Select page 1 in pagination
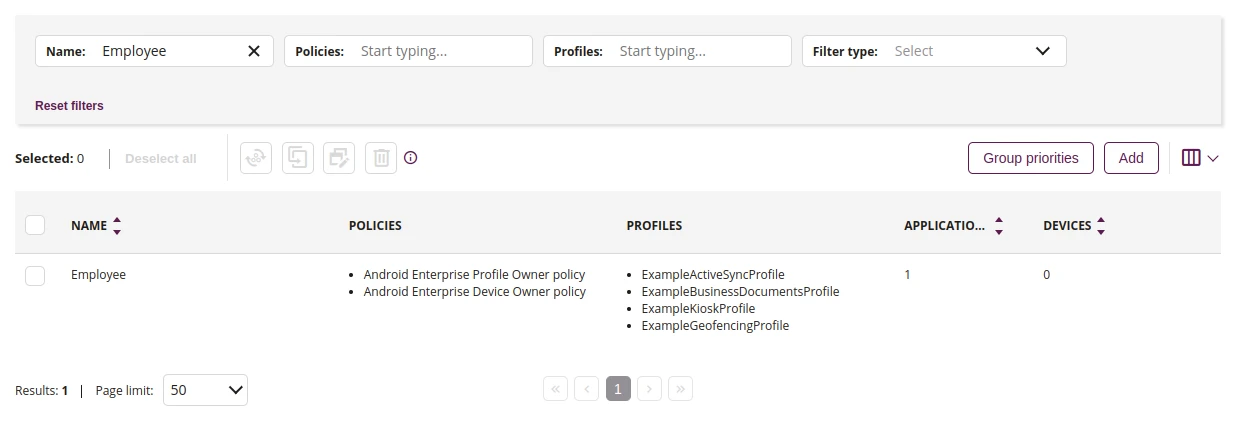Image resolution: width=1236 pixels, height=430 pixels. click(618, 389)
